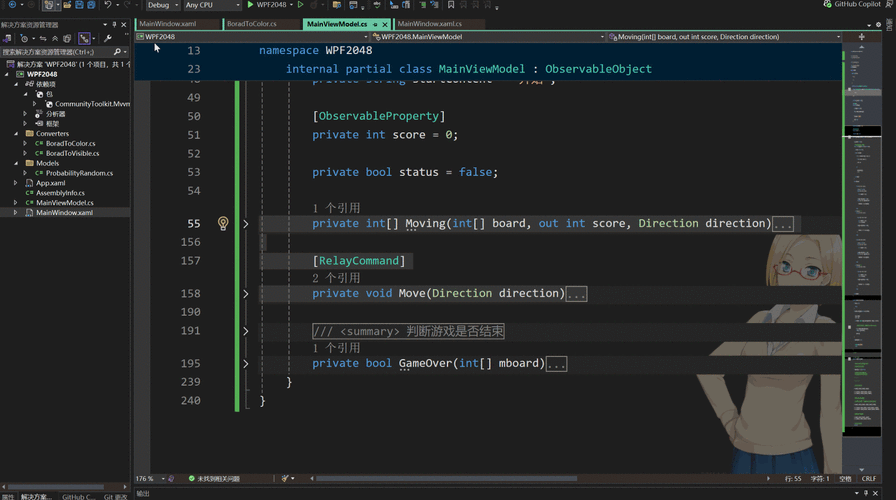This screenshot has height=500, width=896.
Task: Toggle the pin on MainViewModel.cs tab
Action: tap(375, 24)
